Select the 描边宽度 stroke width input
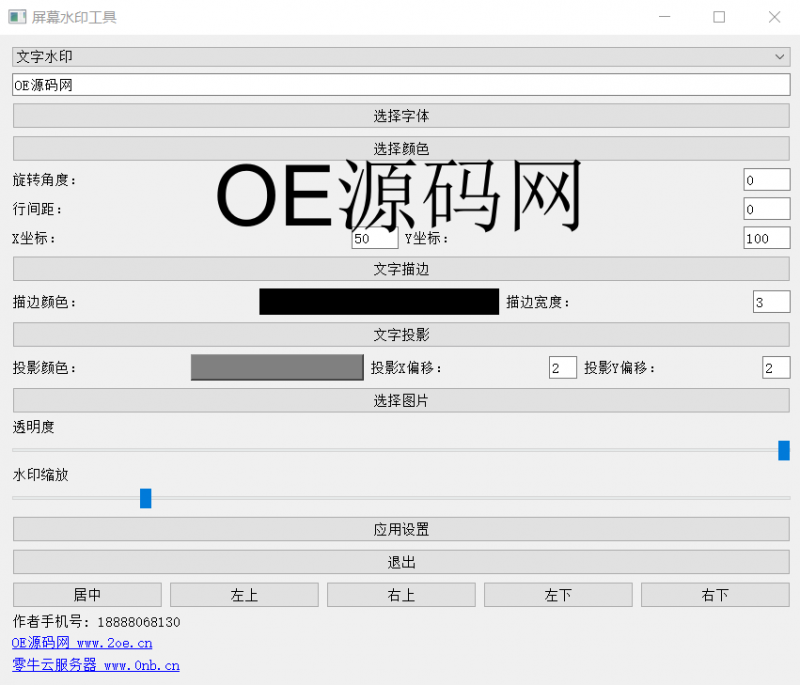Viewport: 800px width, 685px height. [x=771, y=301]
